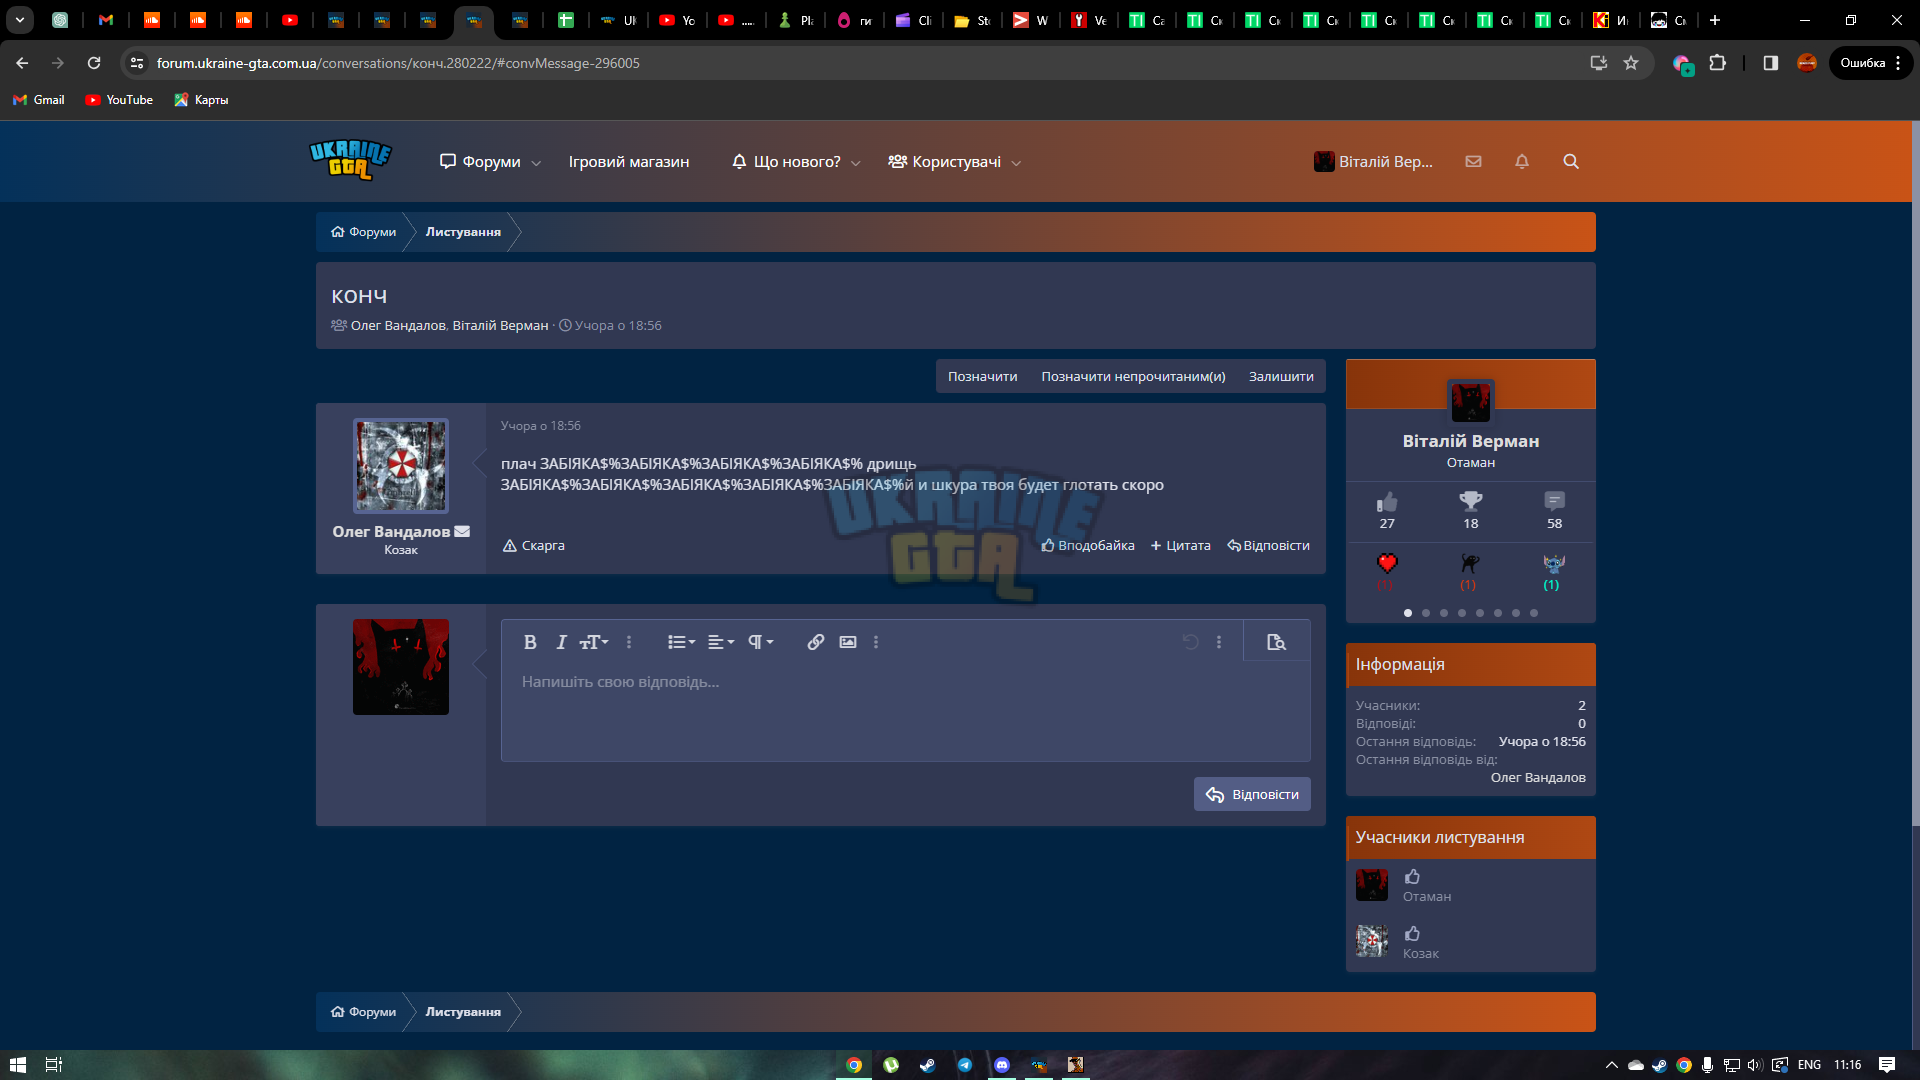The height and width of the screenshot is (1080, 1920).
Task: Open the text alignment dropdown in editor
Action: tap(721, 642)
